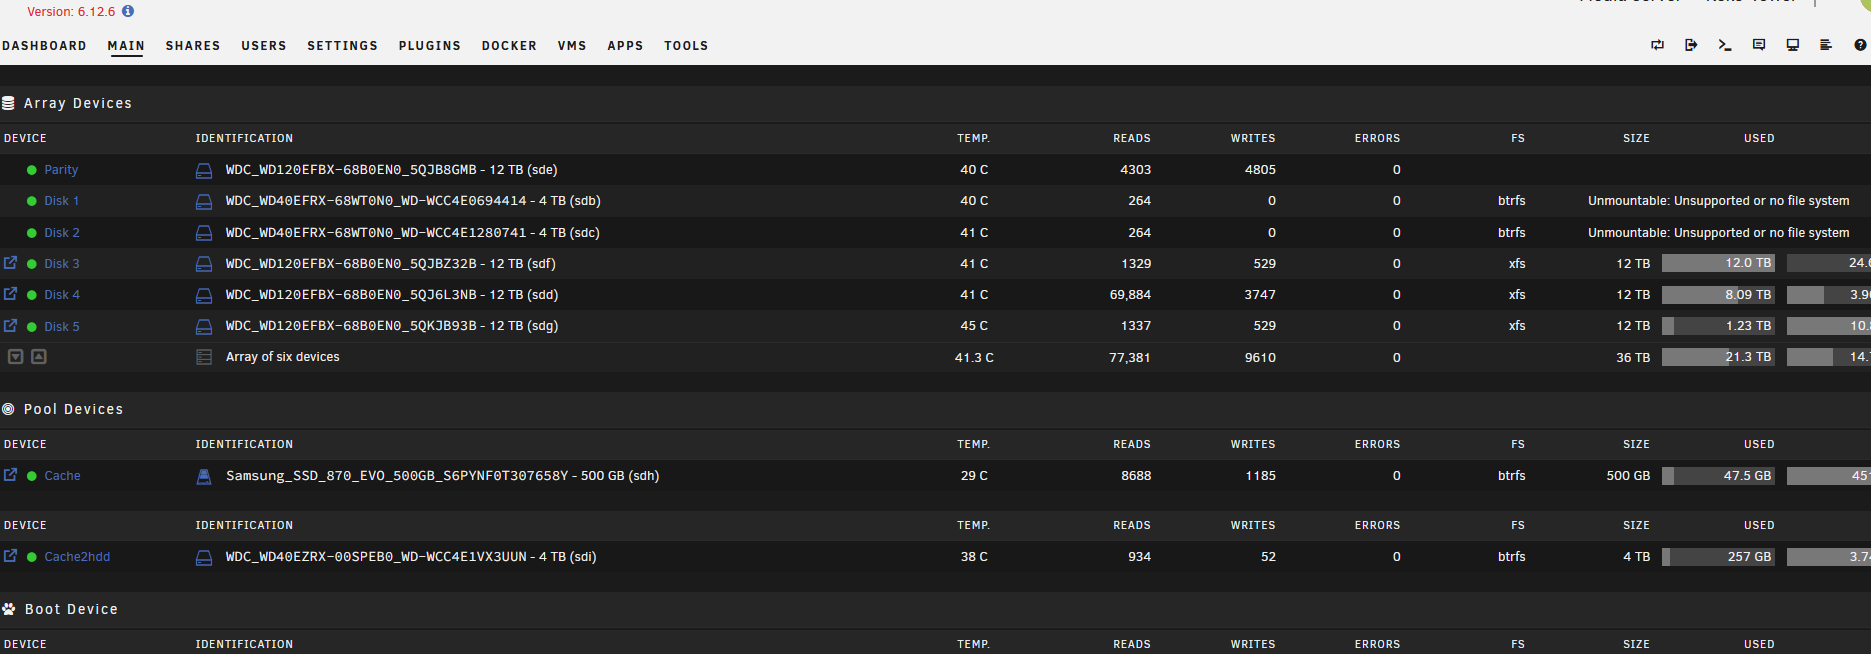
Task: Go to the Shares tab
Action: click(193, 46)
